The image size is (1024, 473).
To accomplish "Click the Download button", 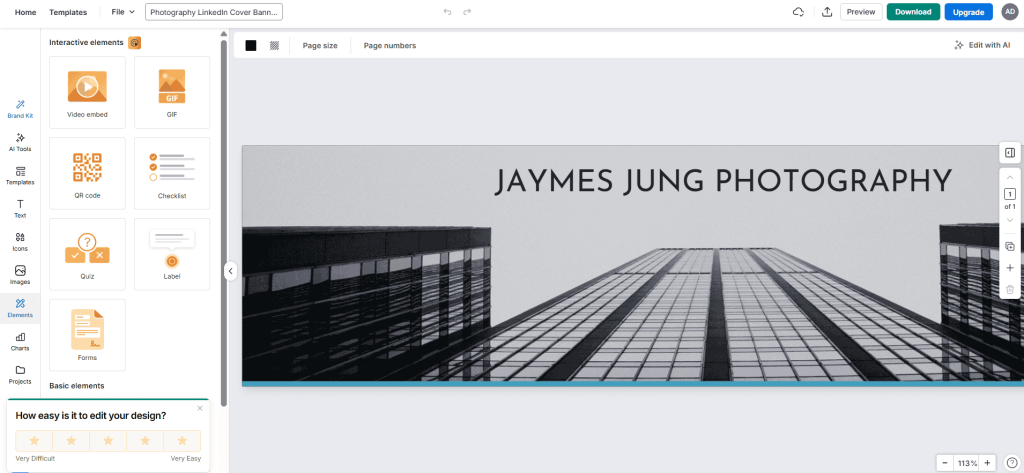I will [x=913, y=12].
